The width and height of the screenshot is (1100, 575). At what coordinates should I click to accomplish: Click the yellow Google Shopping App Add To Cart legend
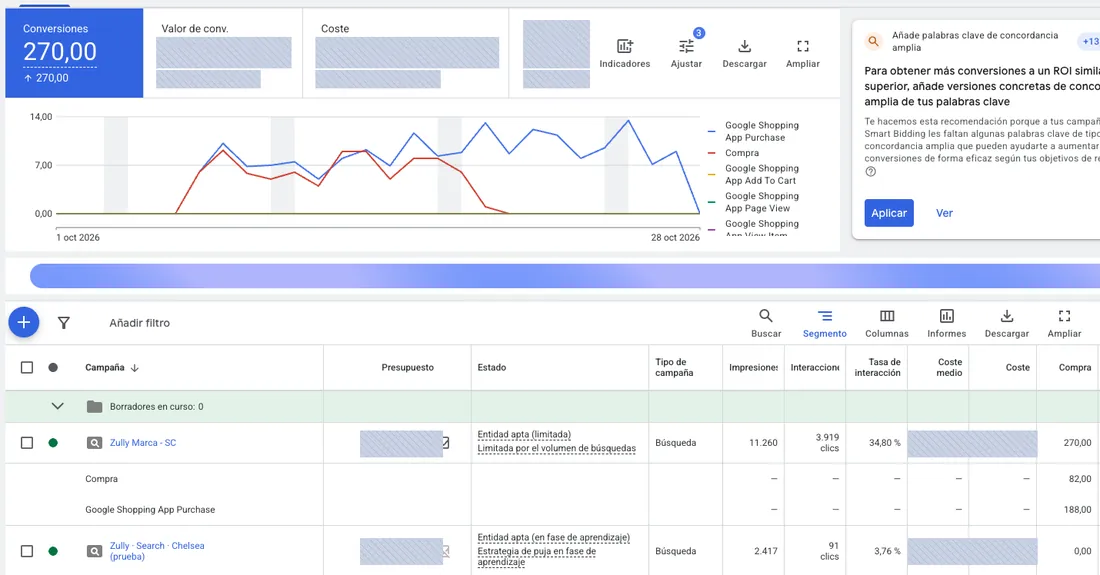coord(754,175)
